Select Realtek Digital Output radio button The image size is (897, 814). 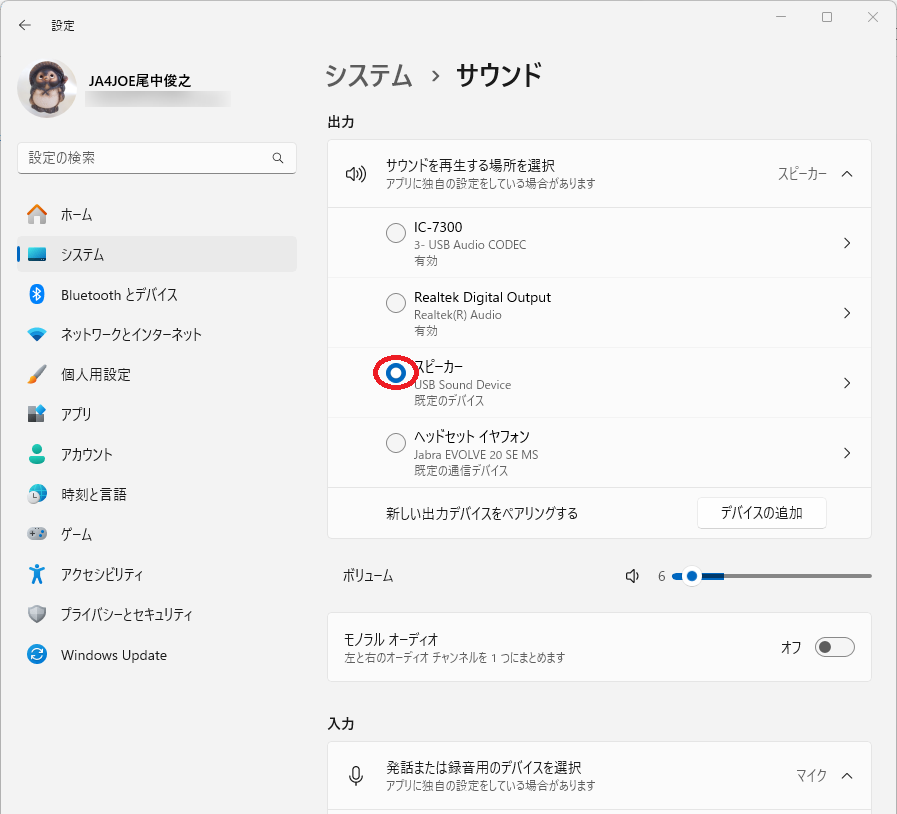[396, 303]
